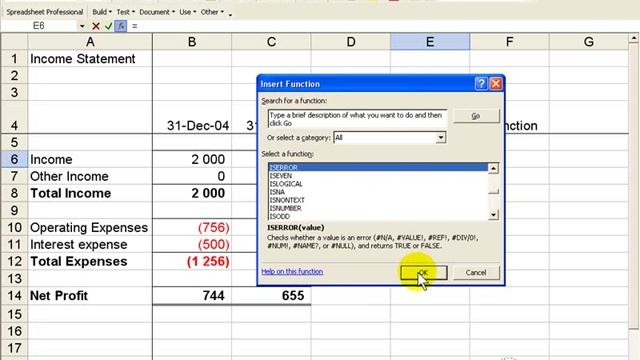Open the Test menu
The width and height of the screenshot is (640, 360).
[x=125, y=12]
